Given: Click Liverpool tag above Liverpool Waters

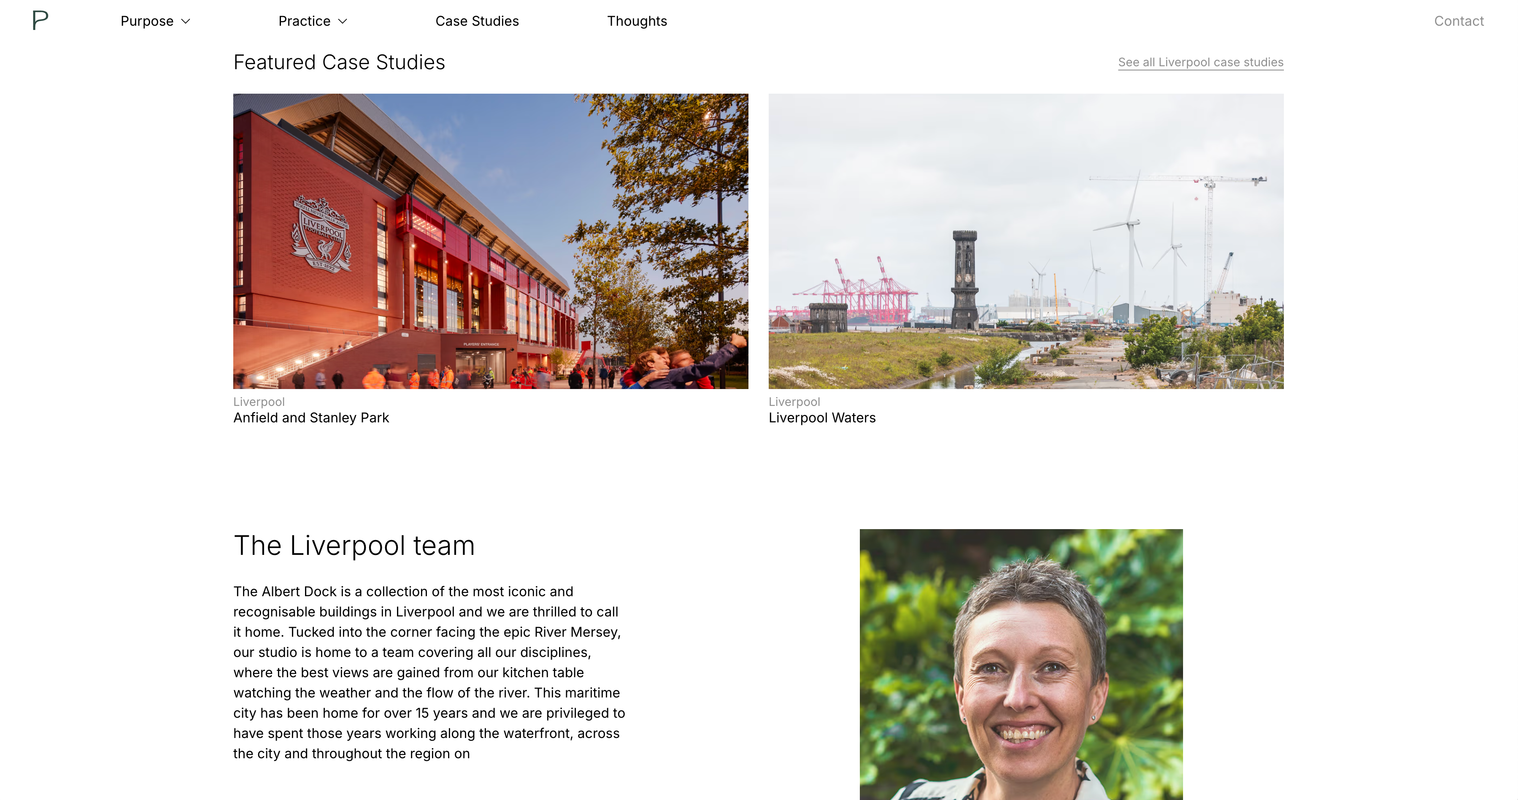Looking at the screenshot, I should [794, 402].
